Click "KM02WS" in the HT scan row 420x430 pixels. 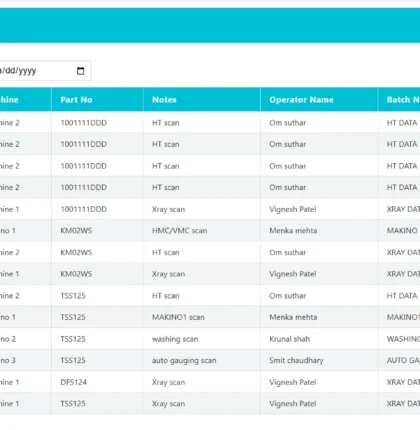(76, 252)
